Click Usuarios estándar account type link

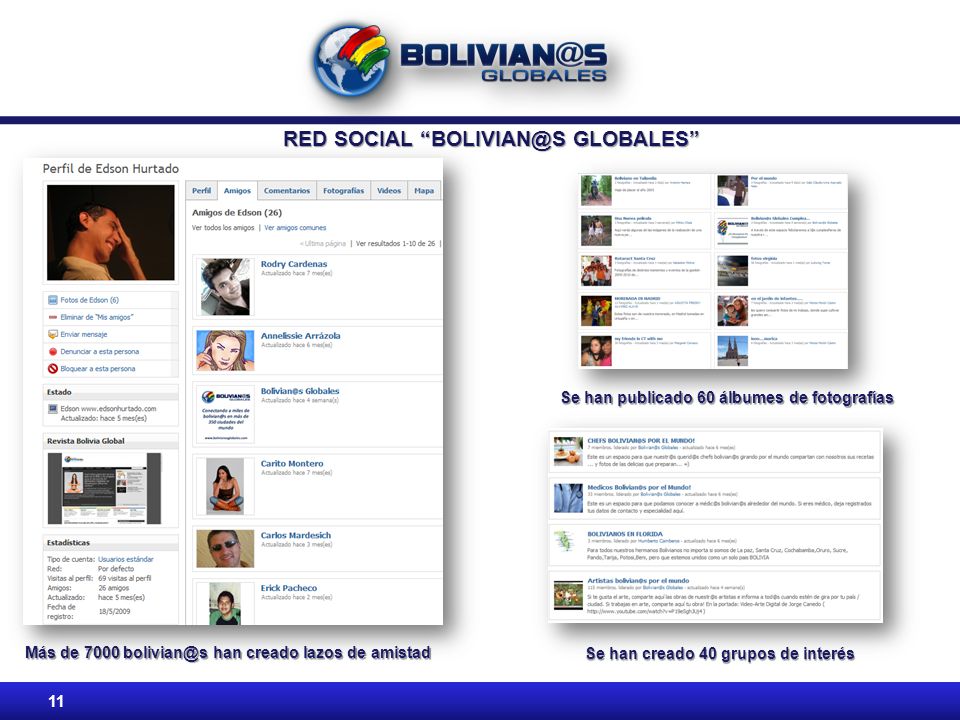pos(126,559)
